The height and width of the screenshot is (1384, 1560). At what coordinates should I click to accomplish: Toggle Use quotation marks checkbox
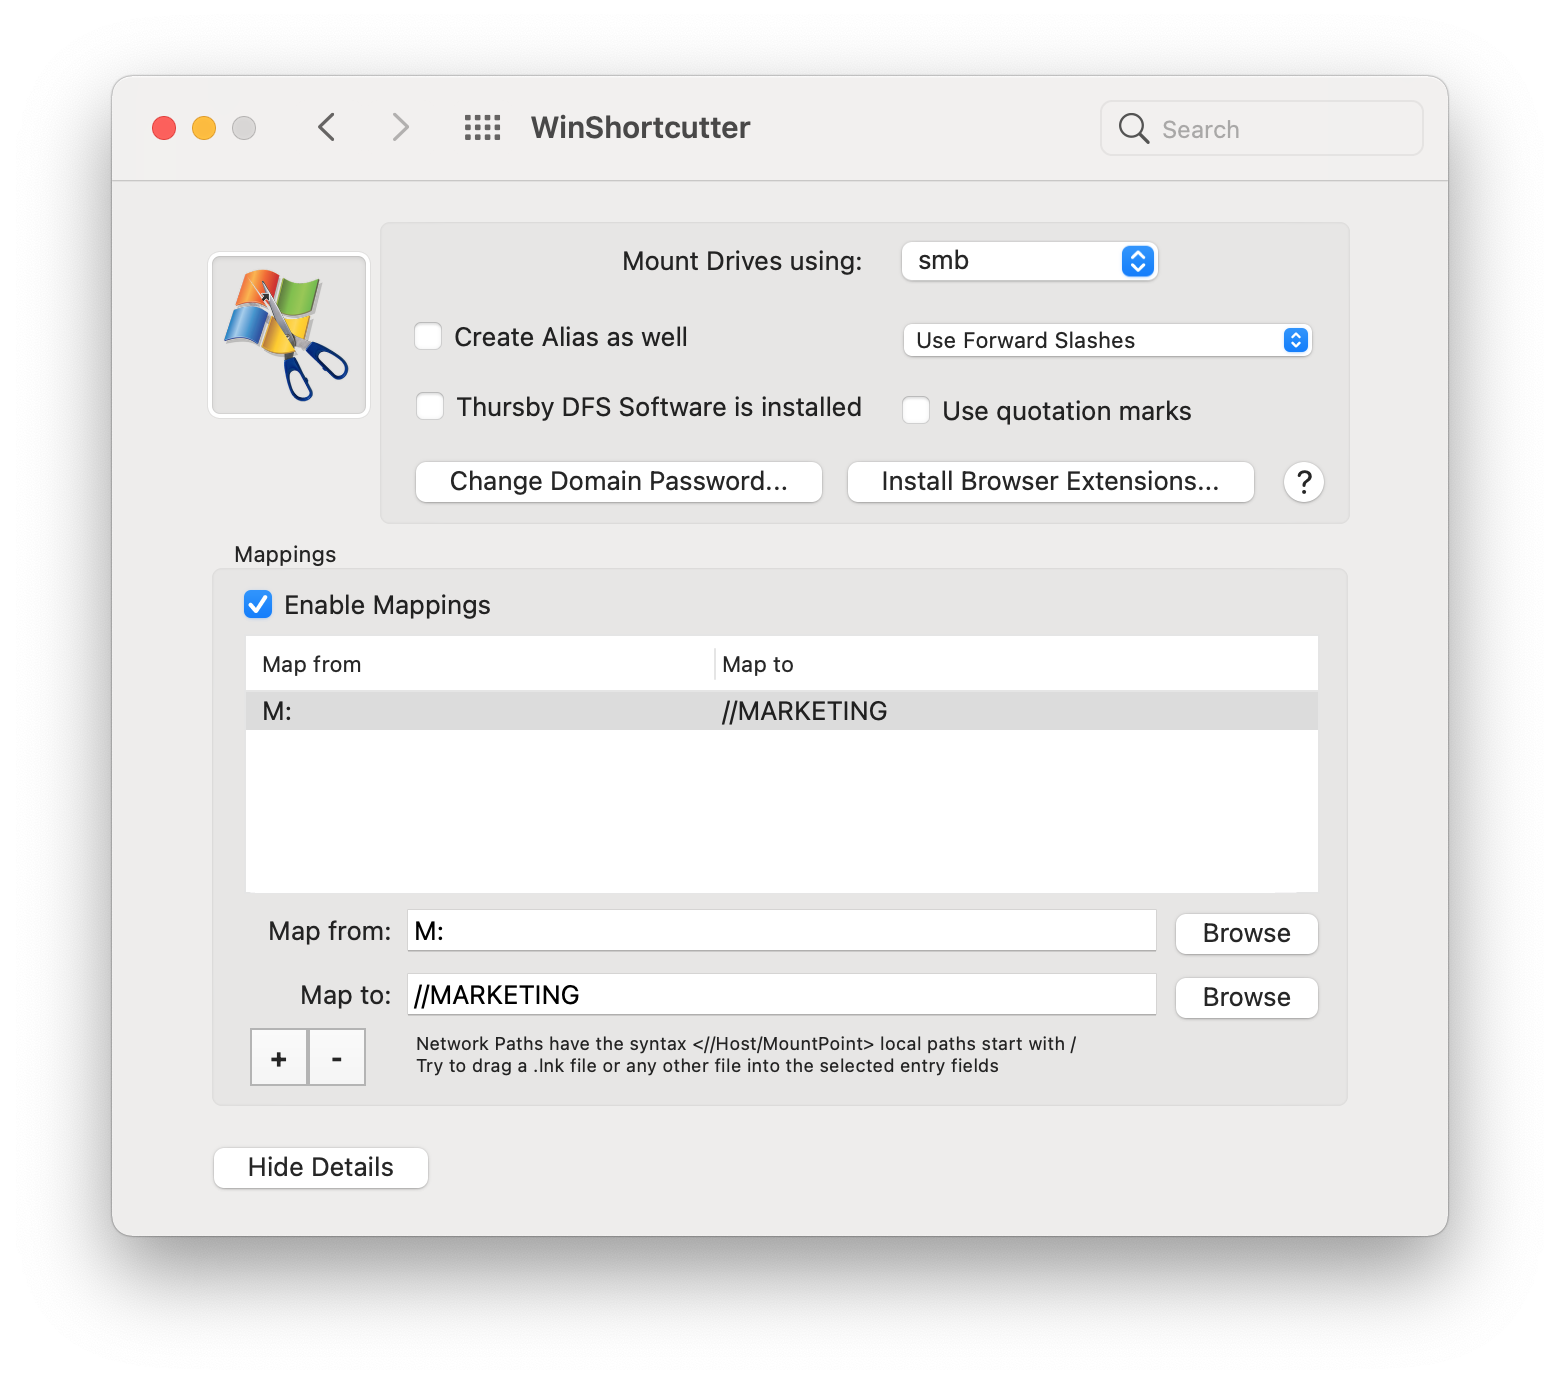pyautogui.click(x=916, y=411)
